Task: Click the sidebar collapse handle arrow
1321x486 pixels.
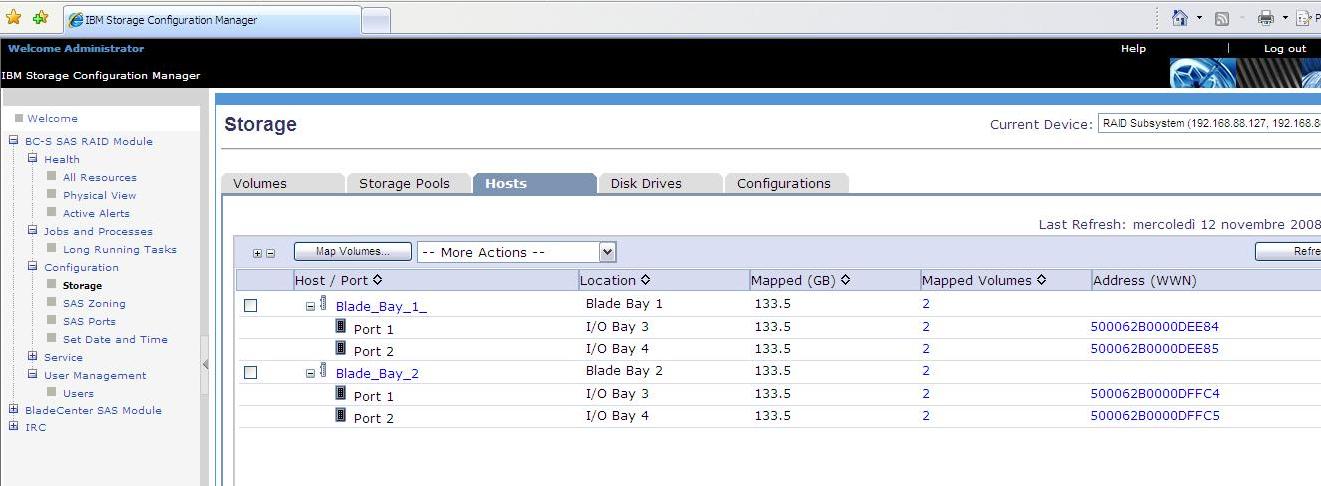Action: [205, 364]
